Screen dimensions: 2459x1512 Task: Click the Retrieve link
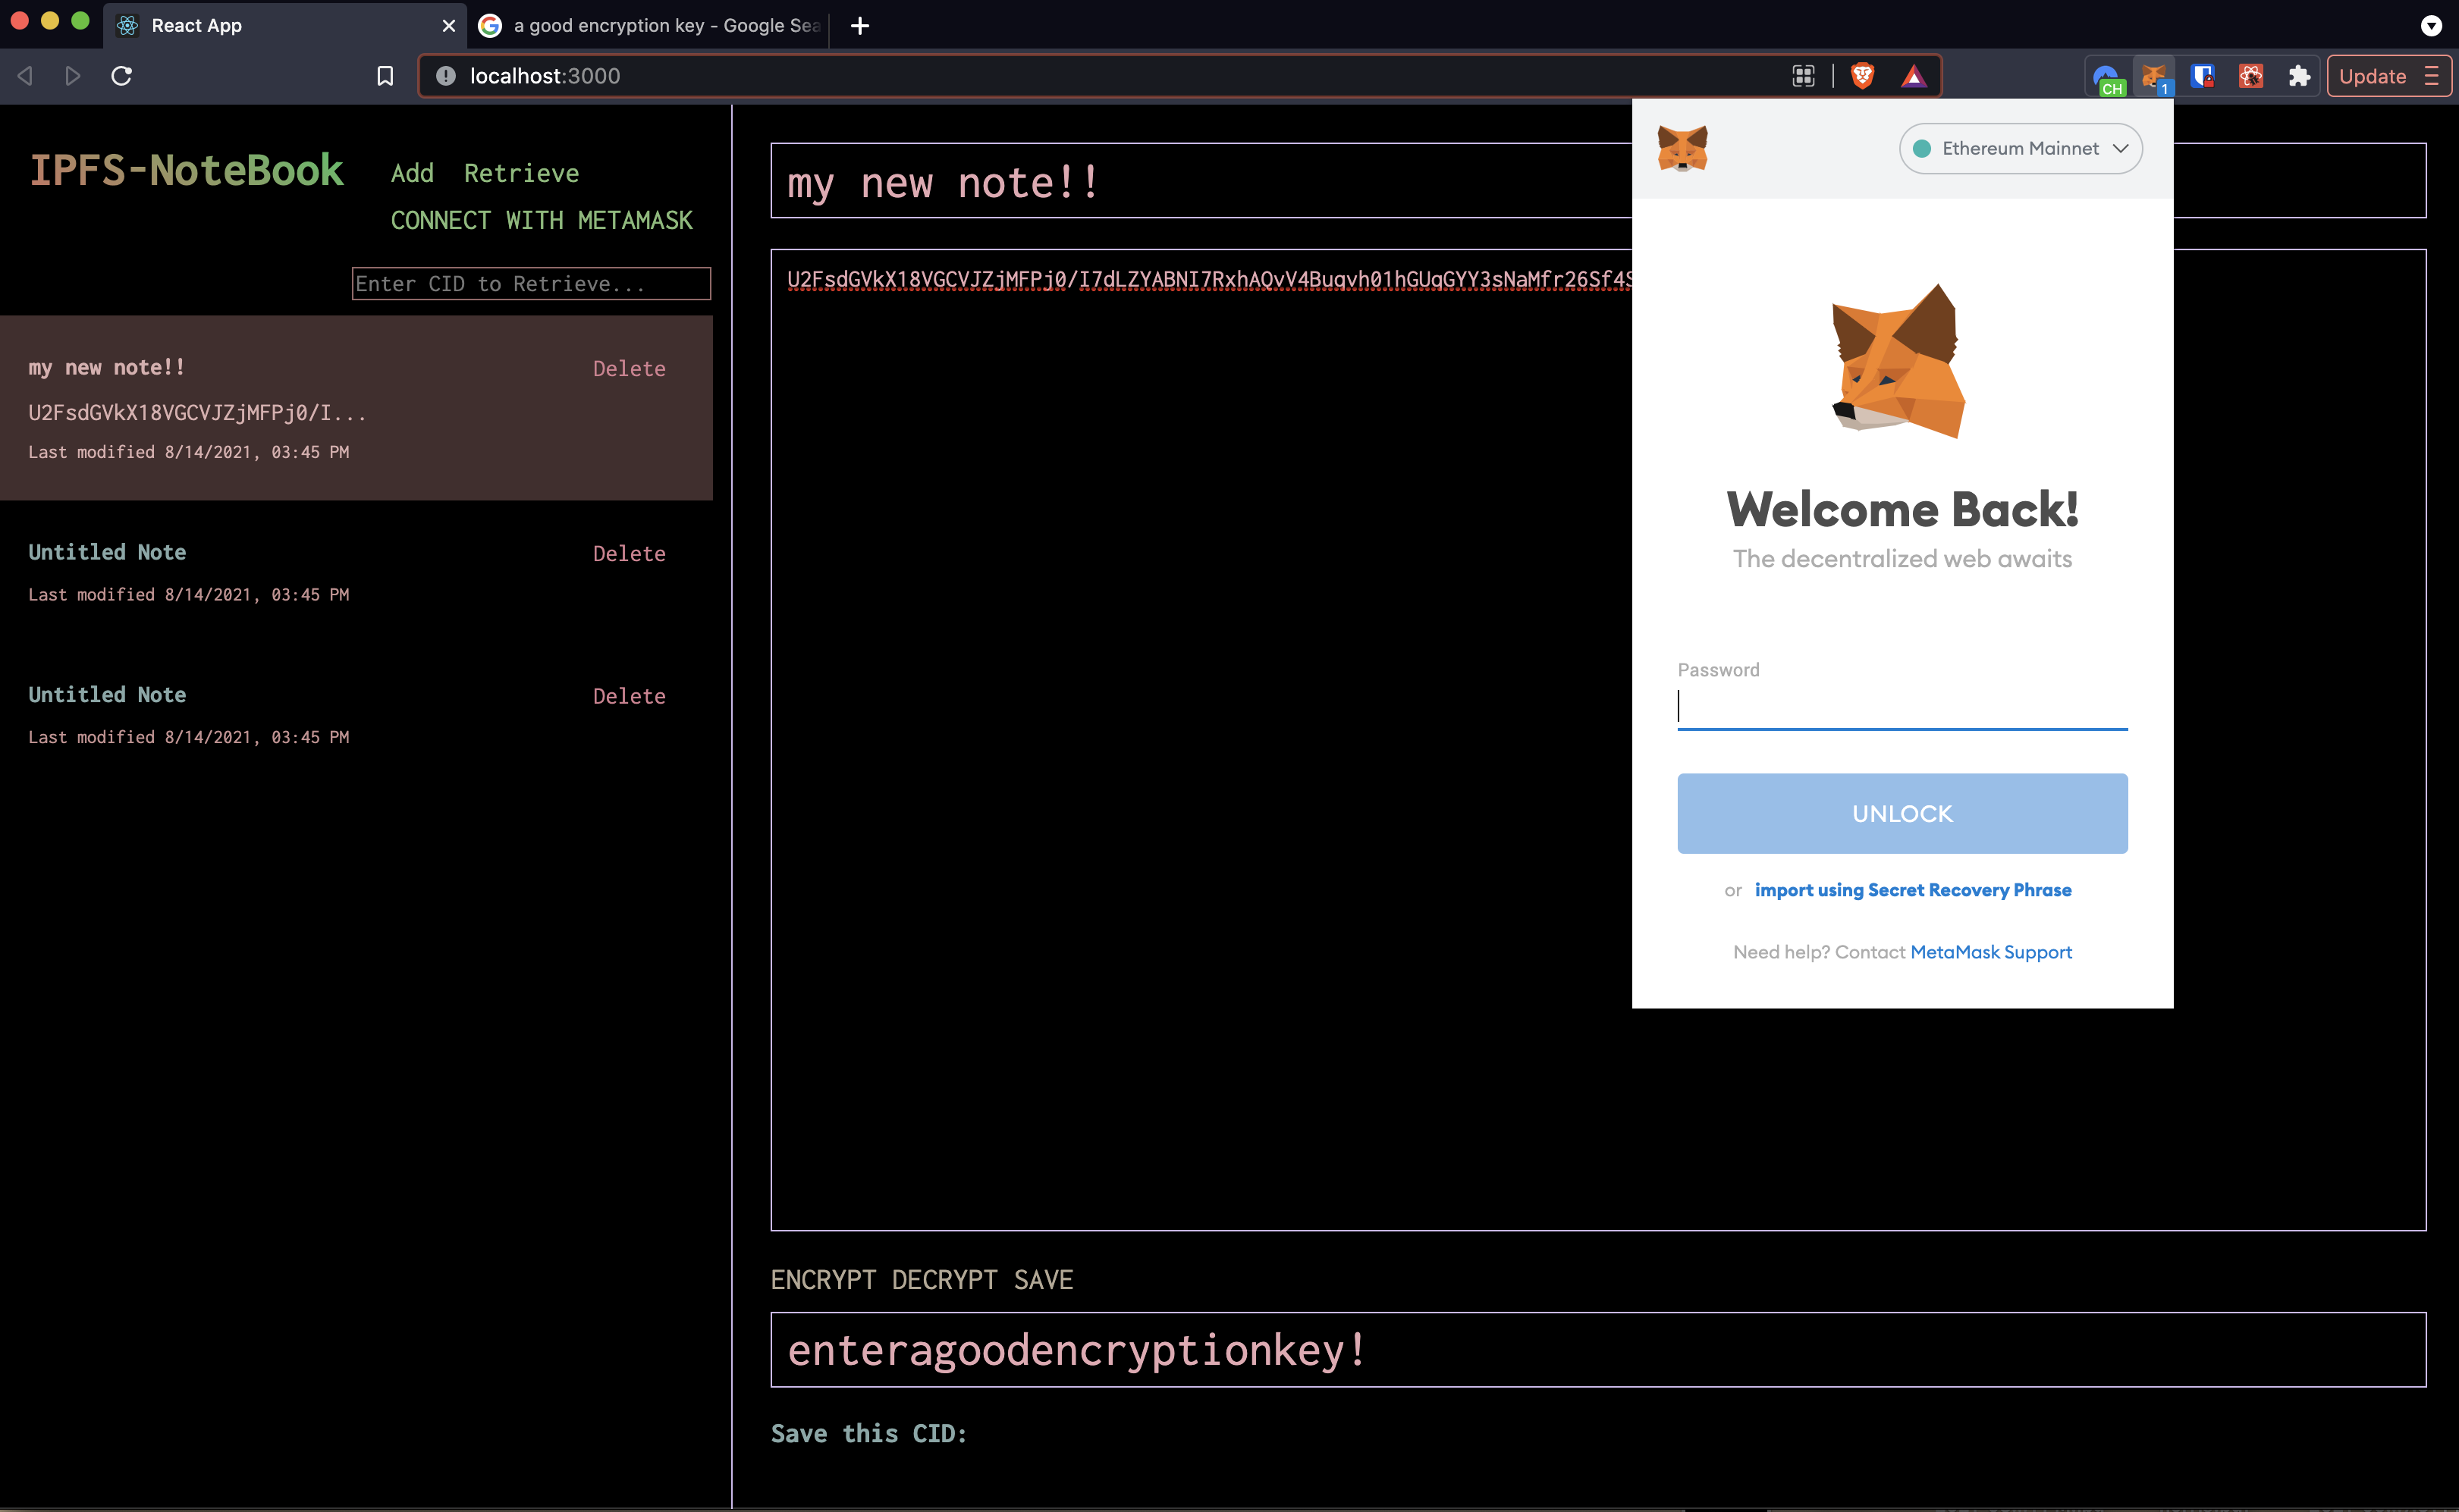521,173
